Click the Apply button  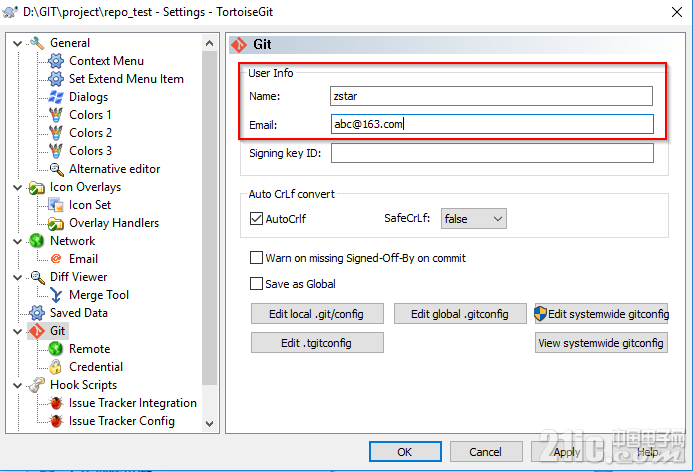[567, 452]
